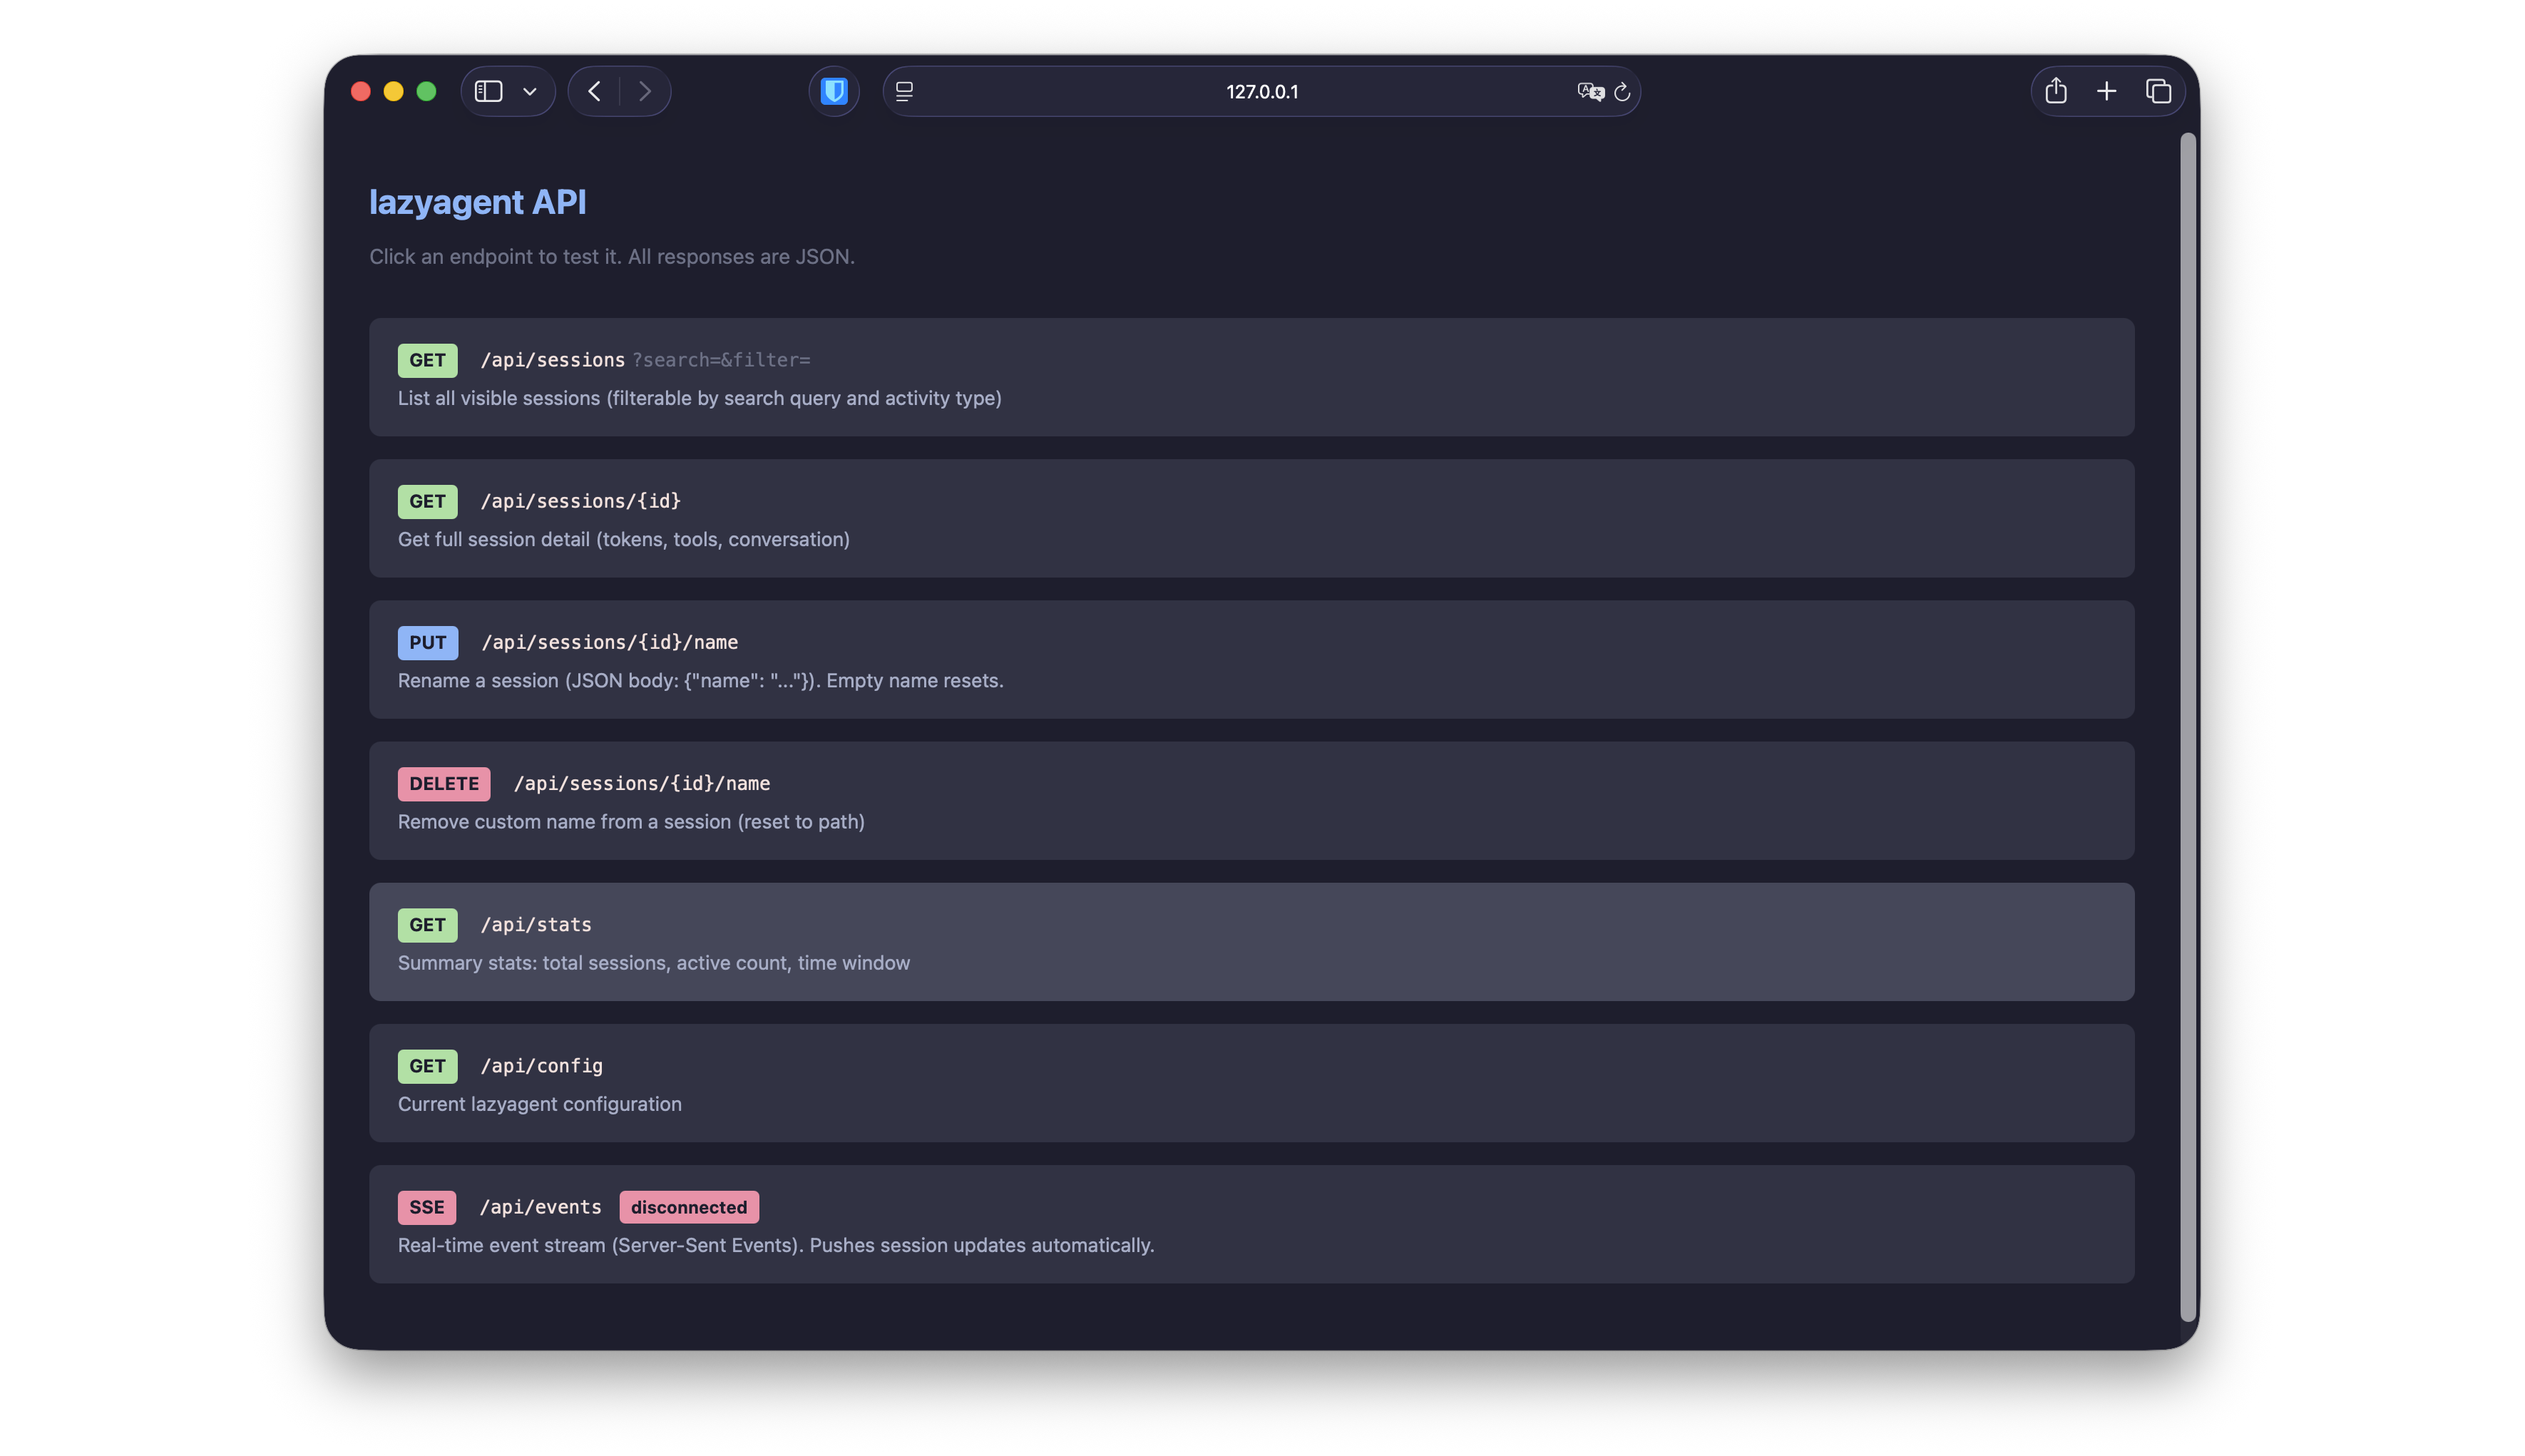Navigate back using the back arrow
The image size is (2525, 1456).
(594, 91)
